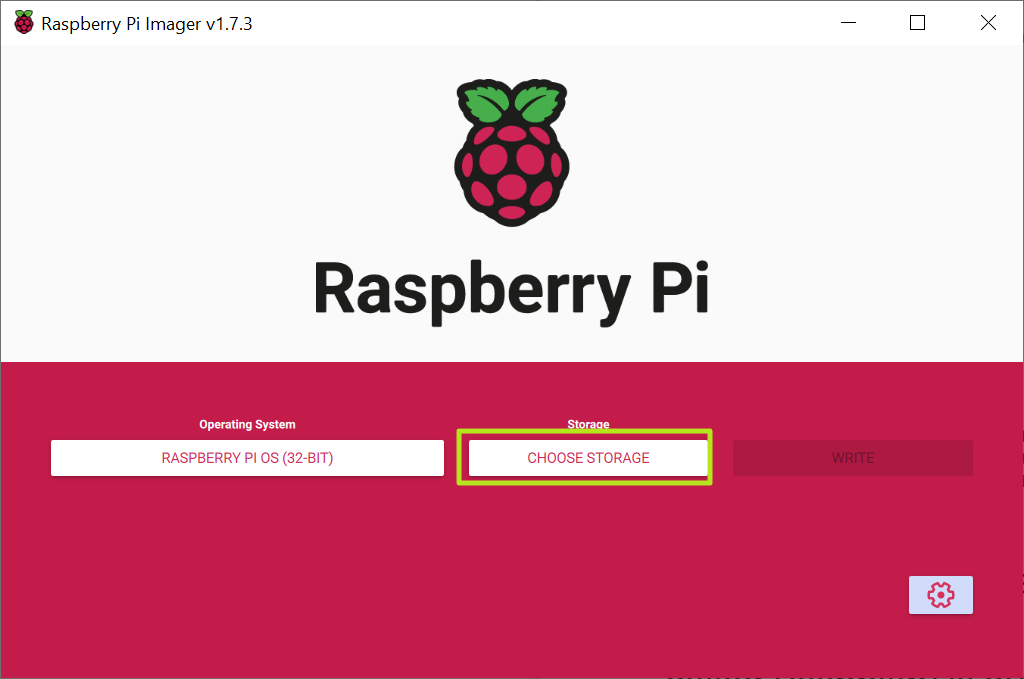The width and height of the screenshot is (1024, 679).
Task: Click the disabled WRITE button
Action: click(x=852, y=457)
